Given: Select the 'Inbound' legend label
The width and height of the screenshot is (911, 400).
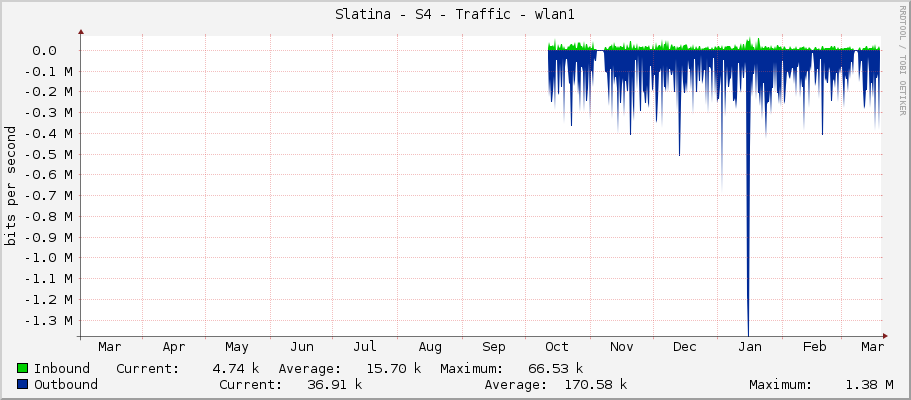Looking at the screenshot, I should coord(62,368).
